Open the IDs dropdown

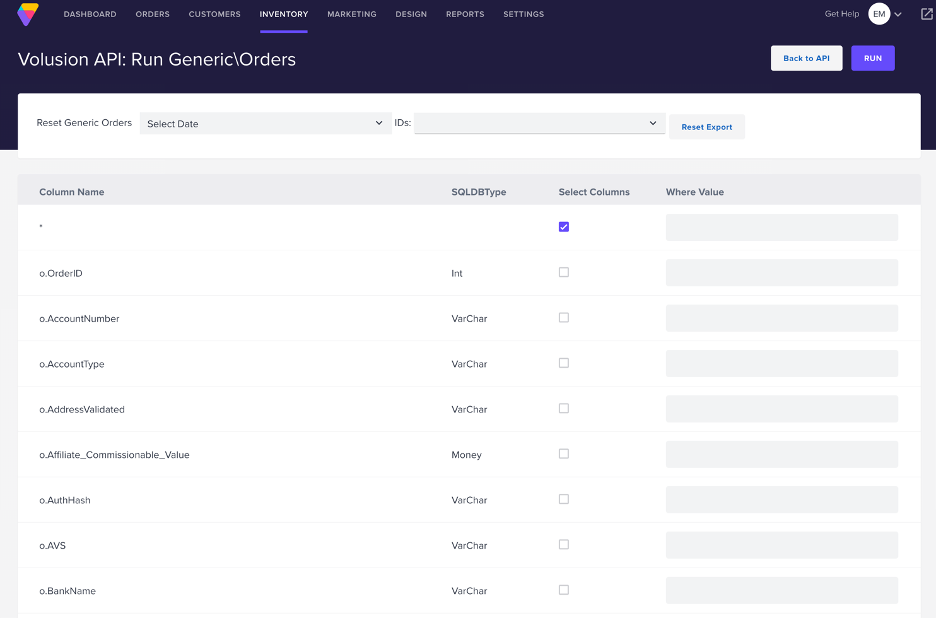[x=540, y=123]
